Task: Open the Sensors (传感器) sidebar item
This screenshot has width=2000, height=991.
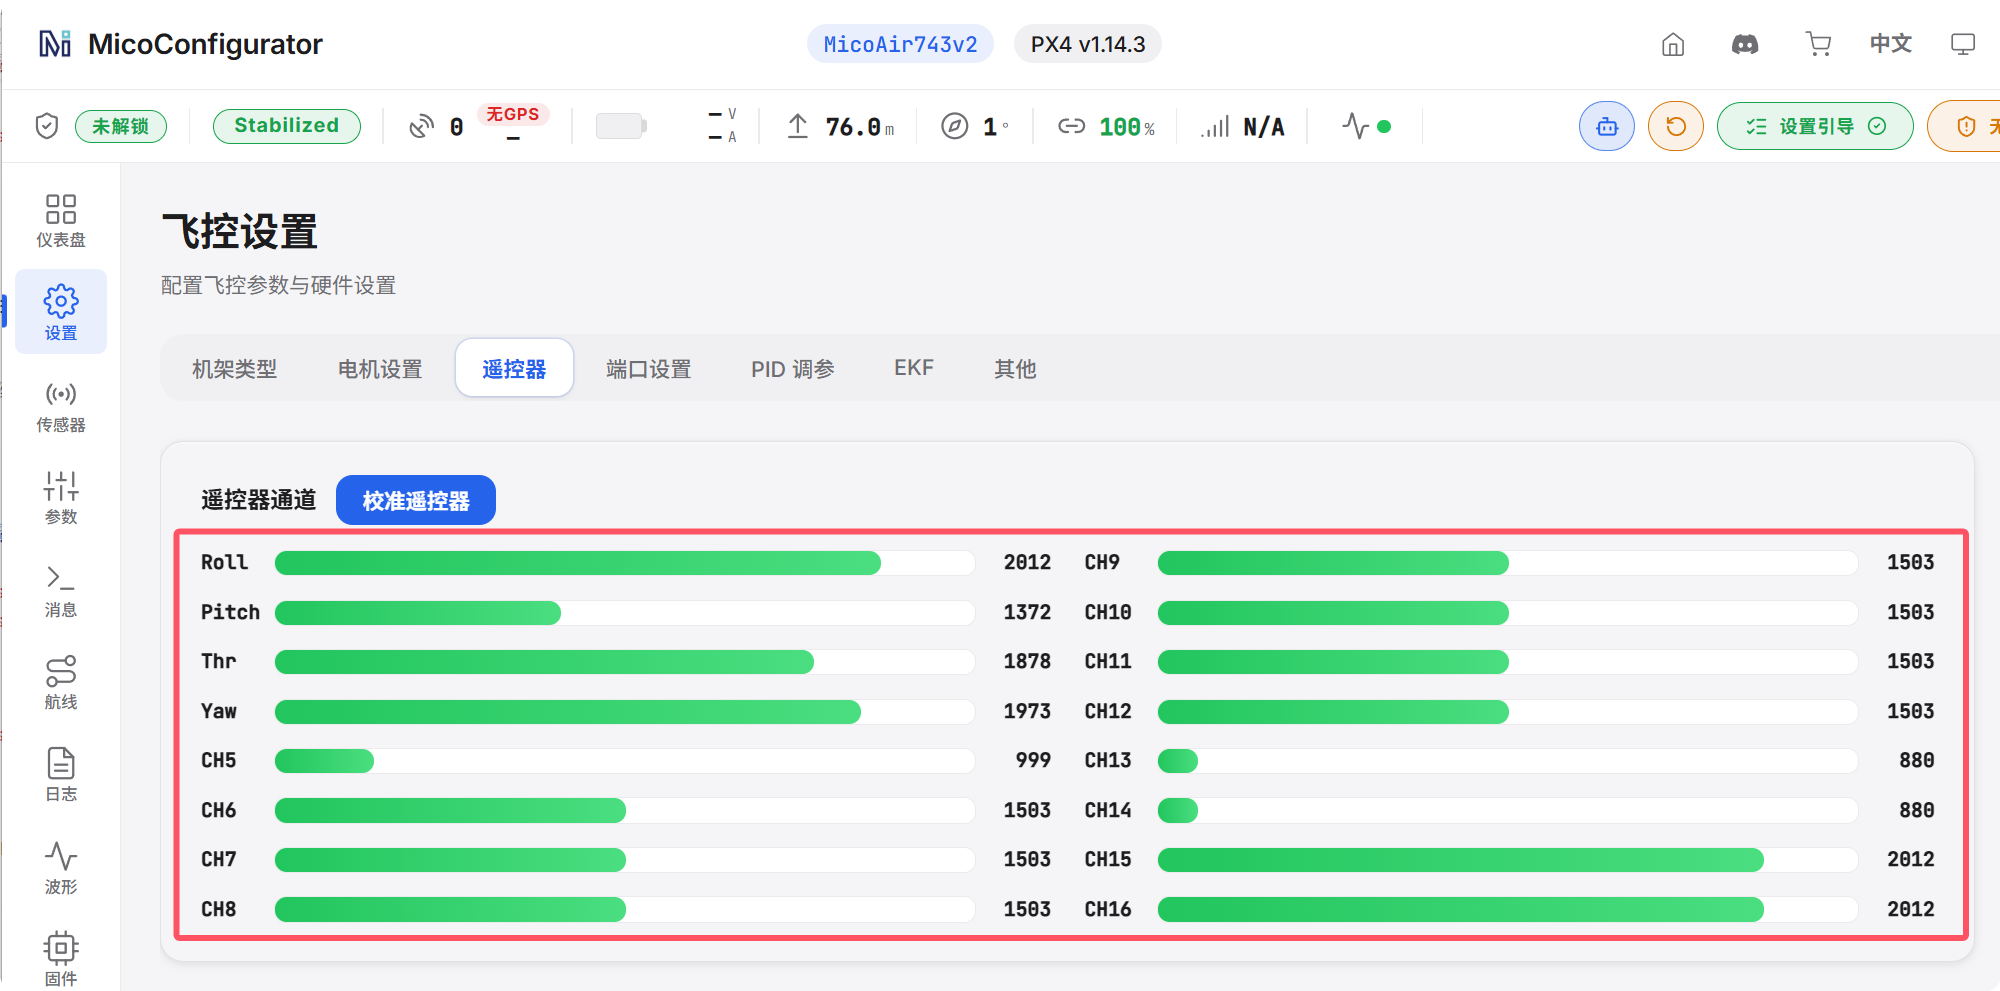Action: pos(61,406)
